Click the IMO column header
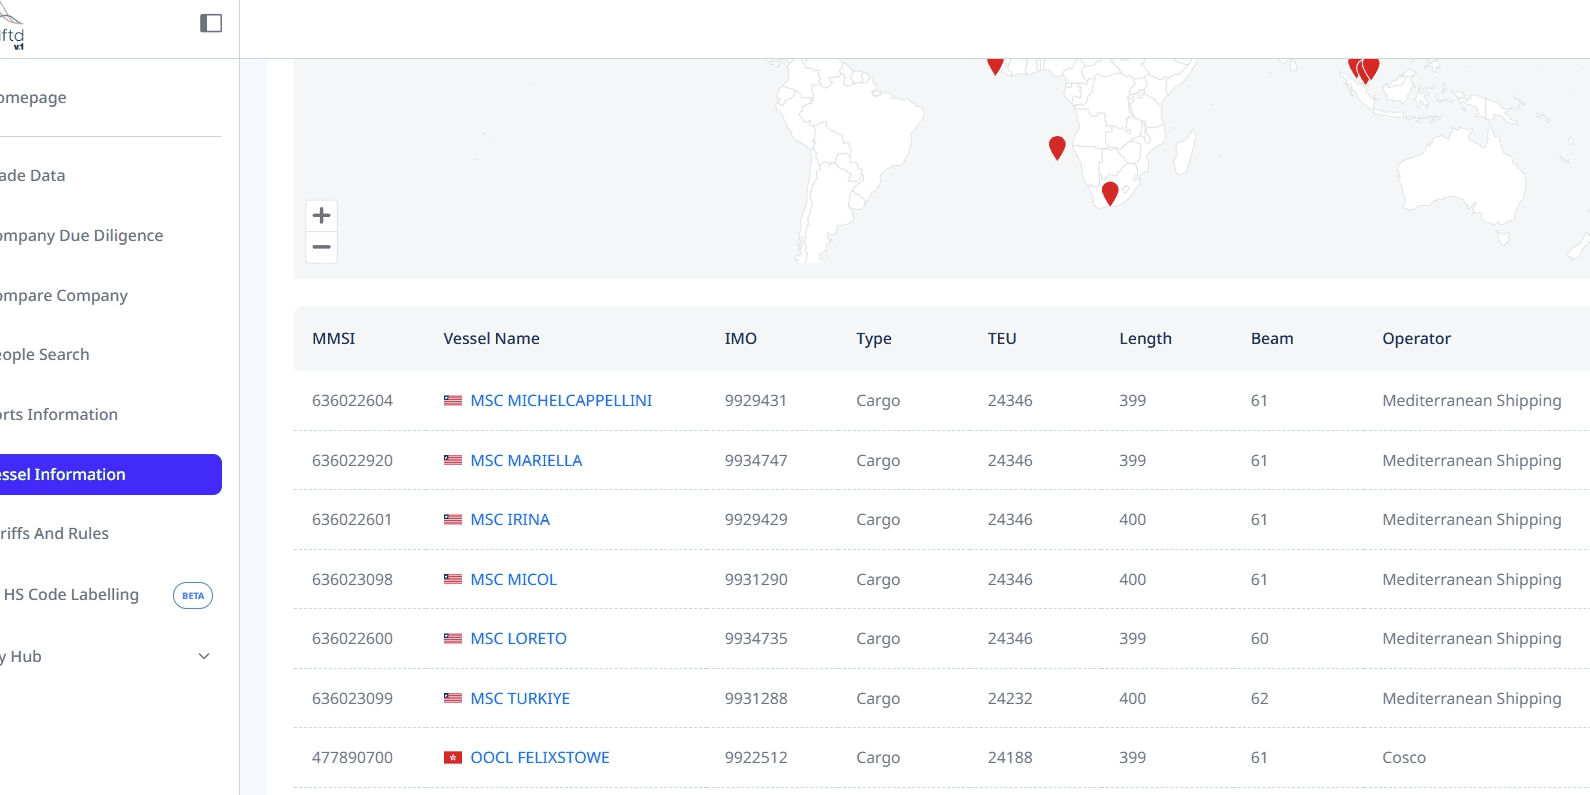The image size is (1590, 795). [740, 338]
